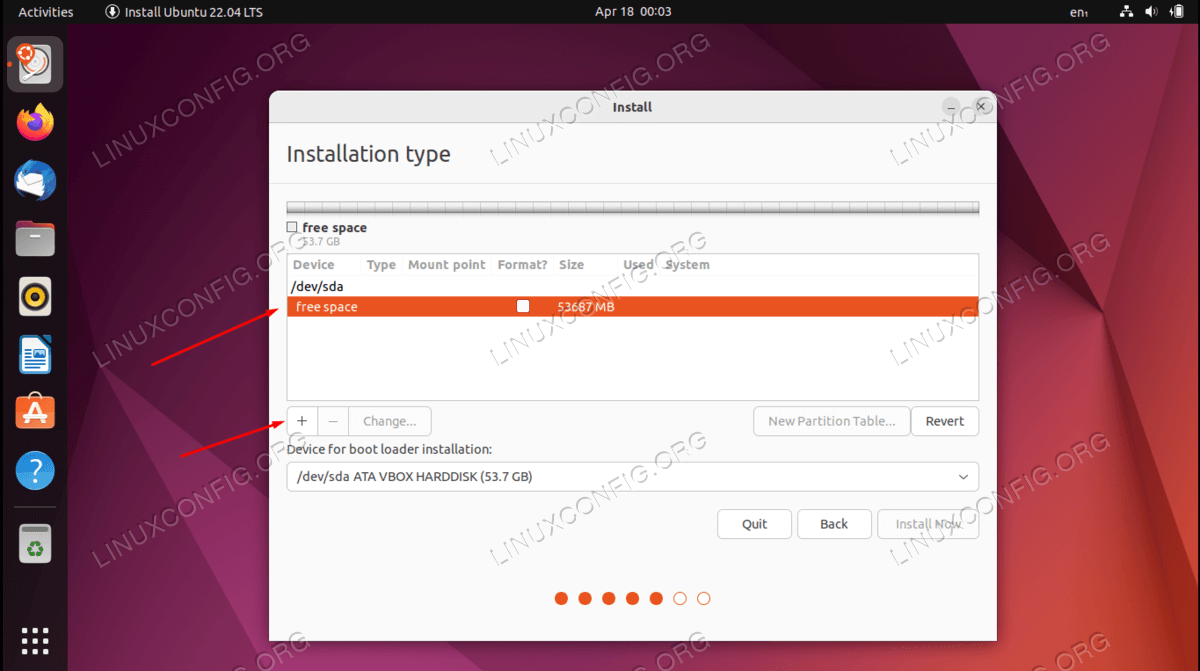Open the Trash in the dock

pyautogui.click(x=35, y=546)
